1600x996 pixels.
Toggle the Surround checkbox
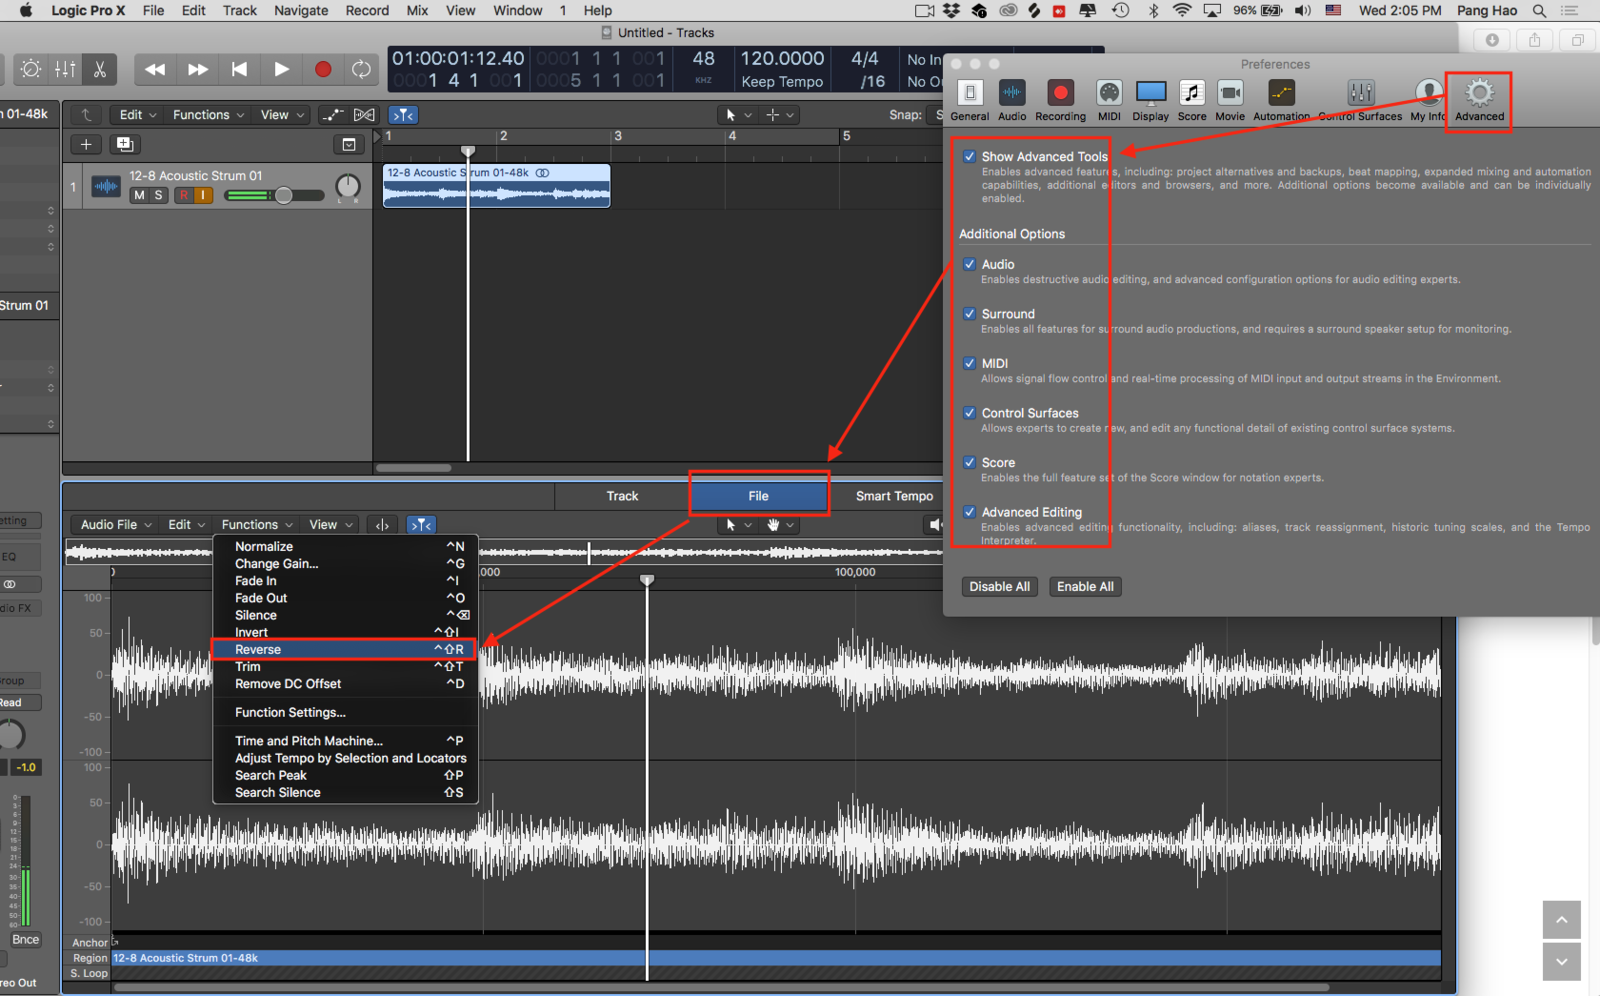(969, 314)
